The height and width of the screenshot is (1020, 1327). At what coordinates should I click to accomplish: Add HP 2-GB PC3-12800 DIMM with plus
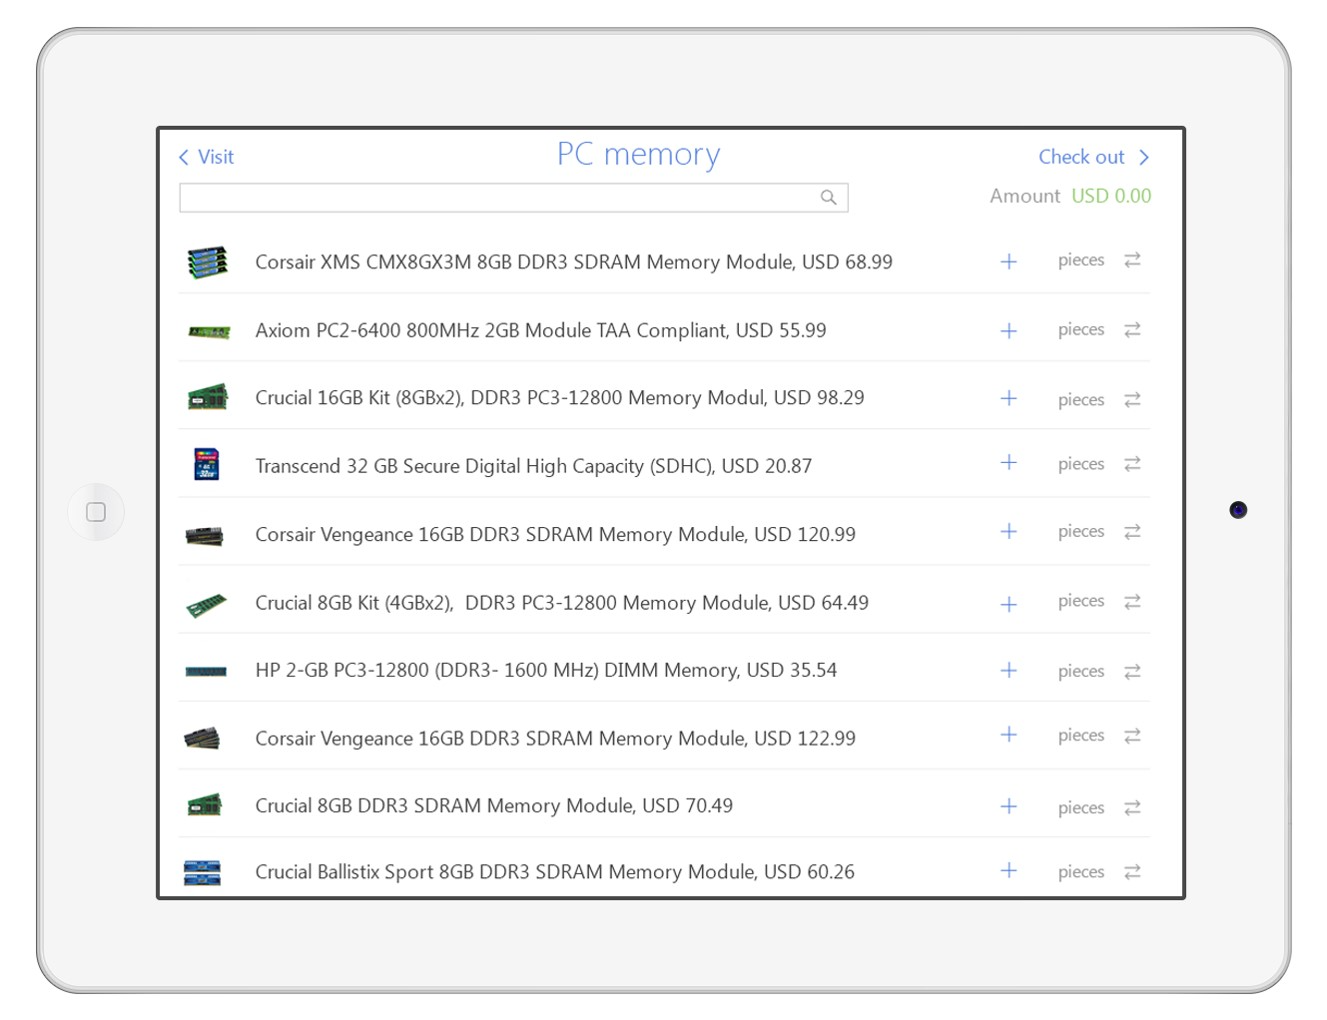[1008, 670]
